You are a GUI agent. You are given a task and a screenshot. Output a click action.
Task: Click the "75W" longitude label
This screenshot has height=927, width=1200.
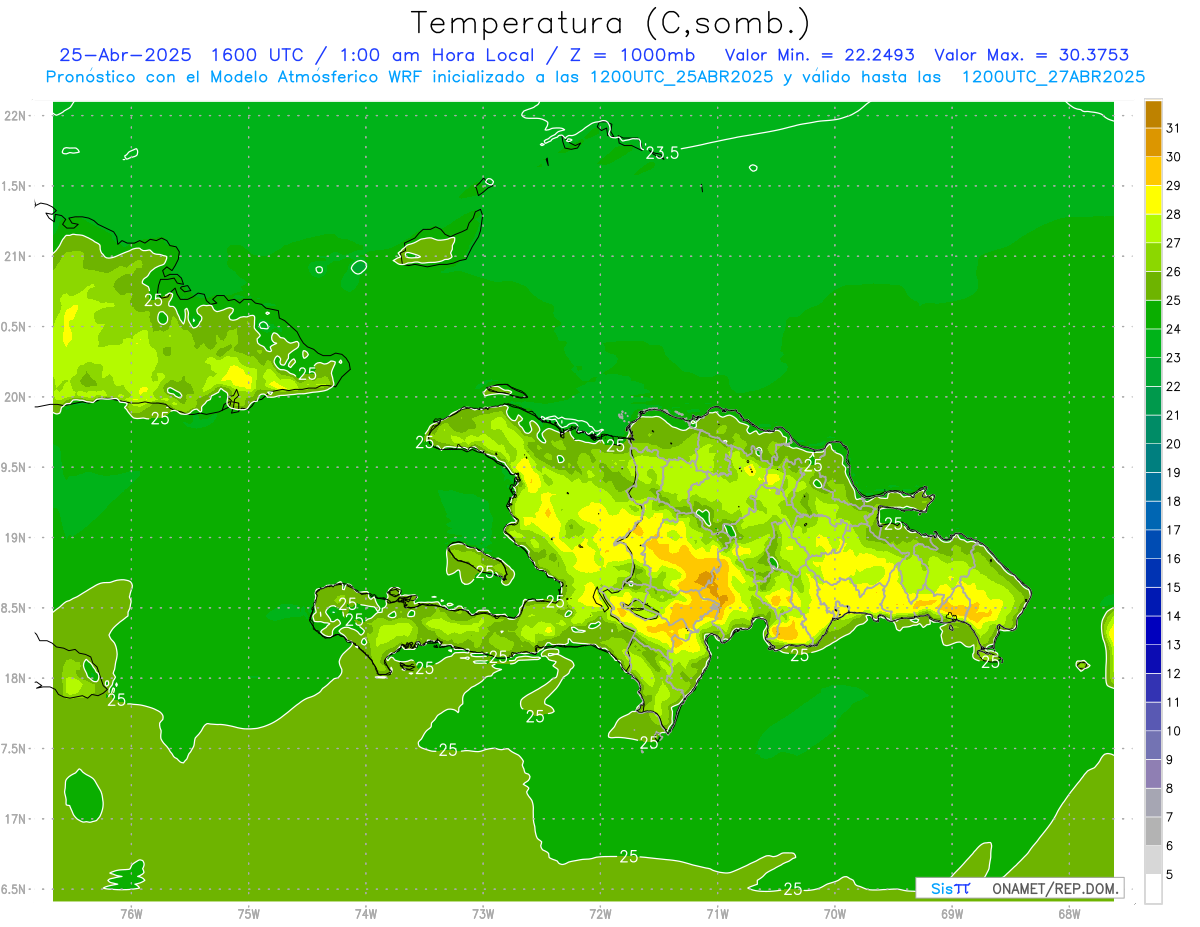tap(249, 913)
